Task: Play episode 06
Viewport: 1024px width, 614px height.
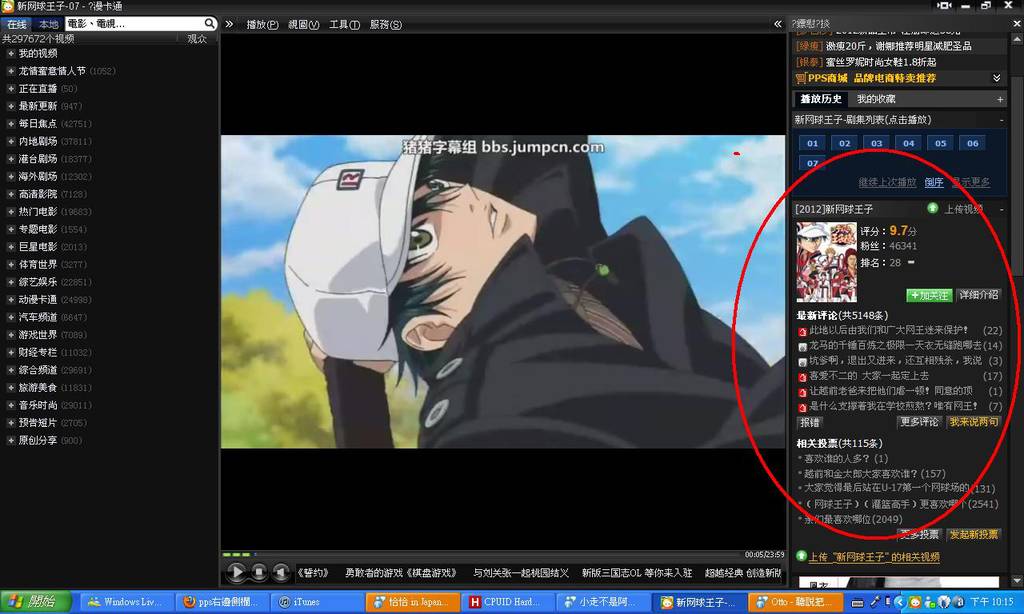Action: click(972, 144)
